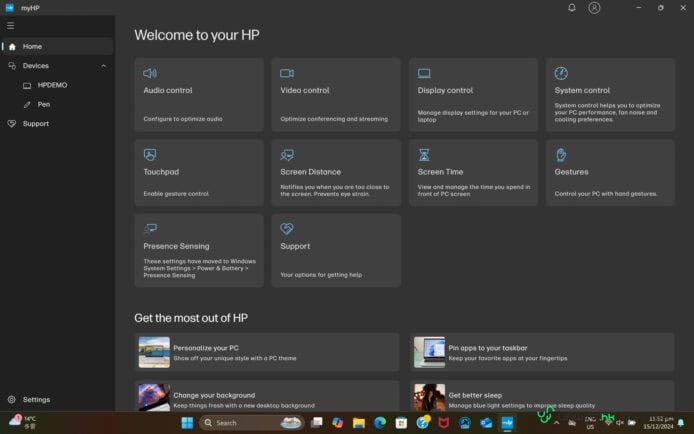Open Microsoft Store from the taskbar
This screenshot has height=434, width=694.
401,423
